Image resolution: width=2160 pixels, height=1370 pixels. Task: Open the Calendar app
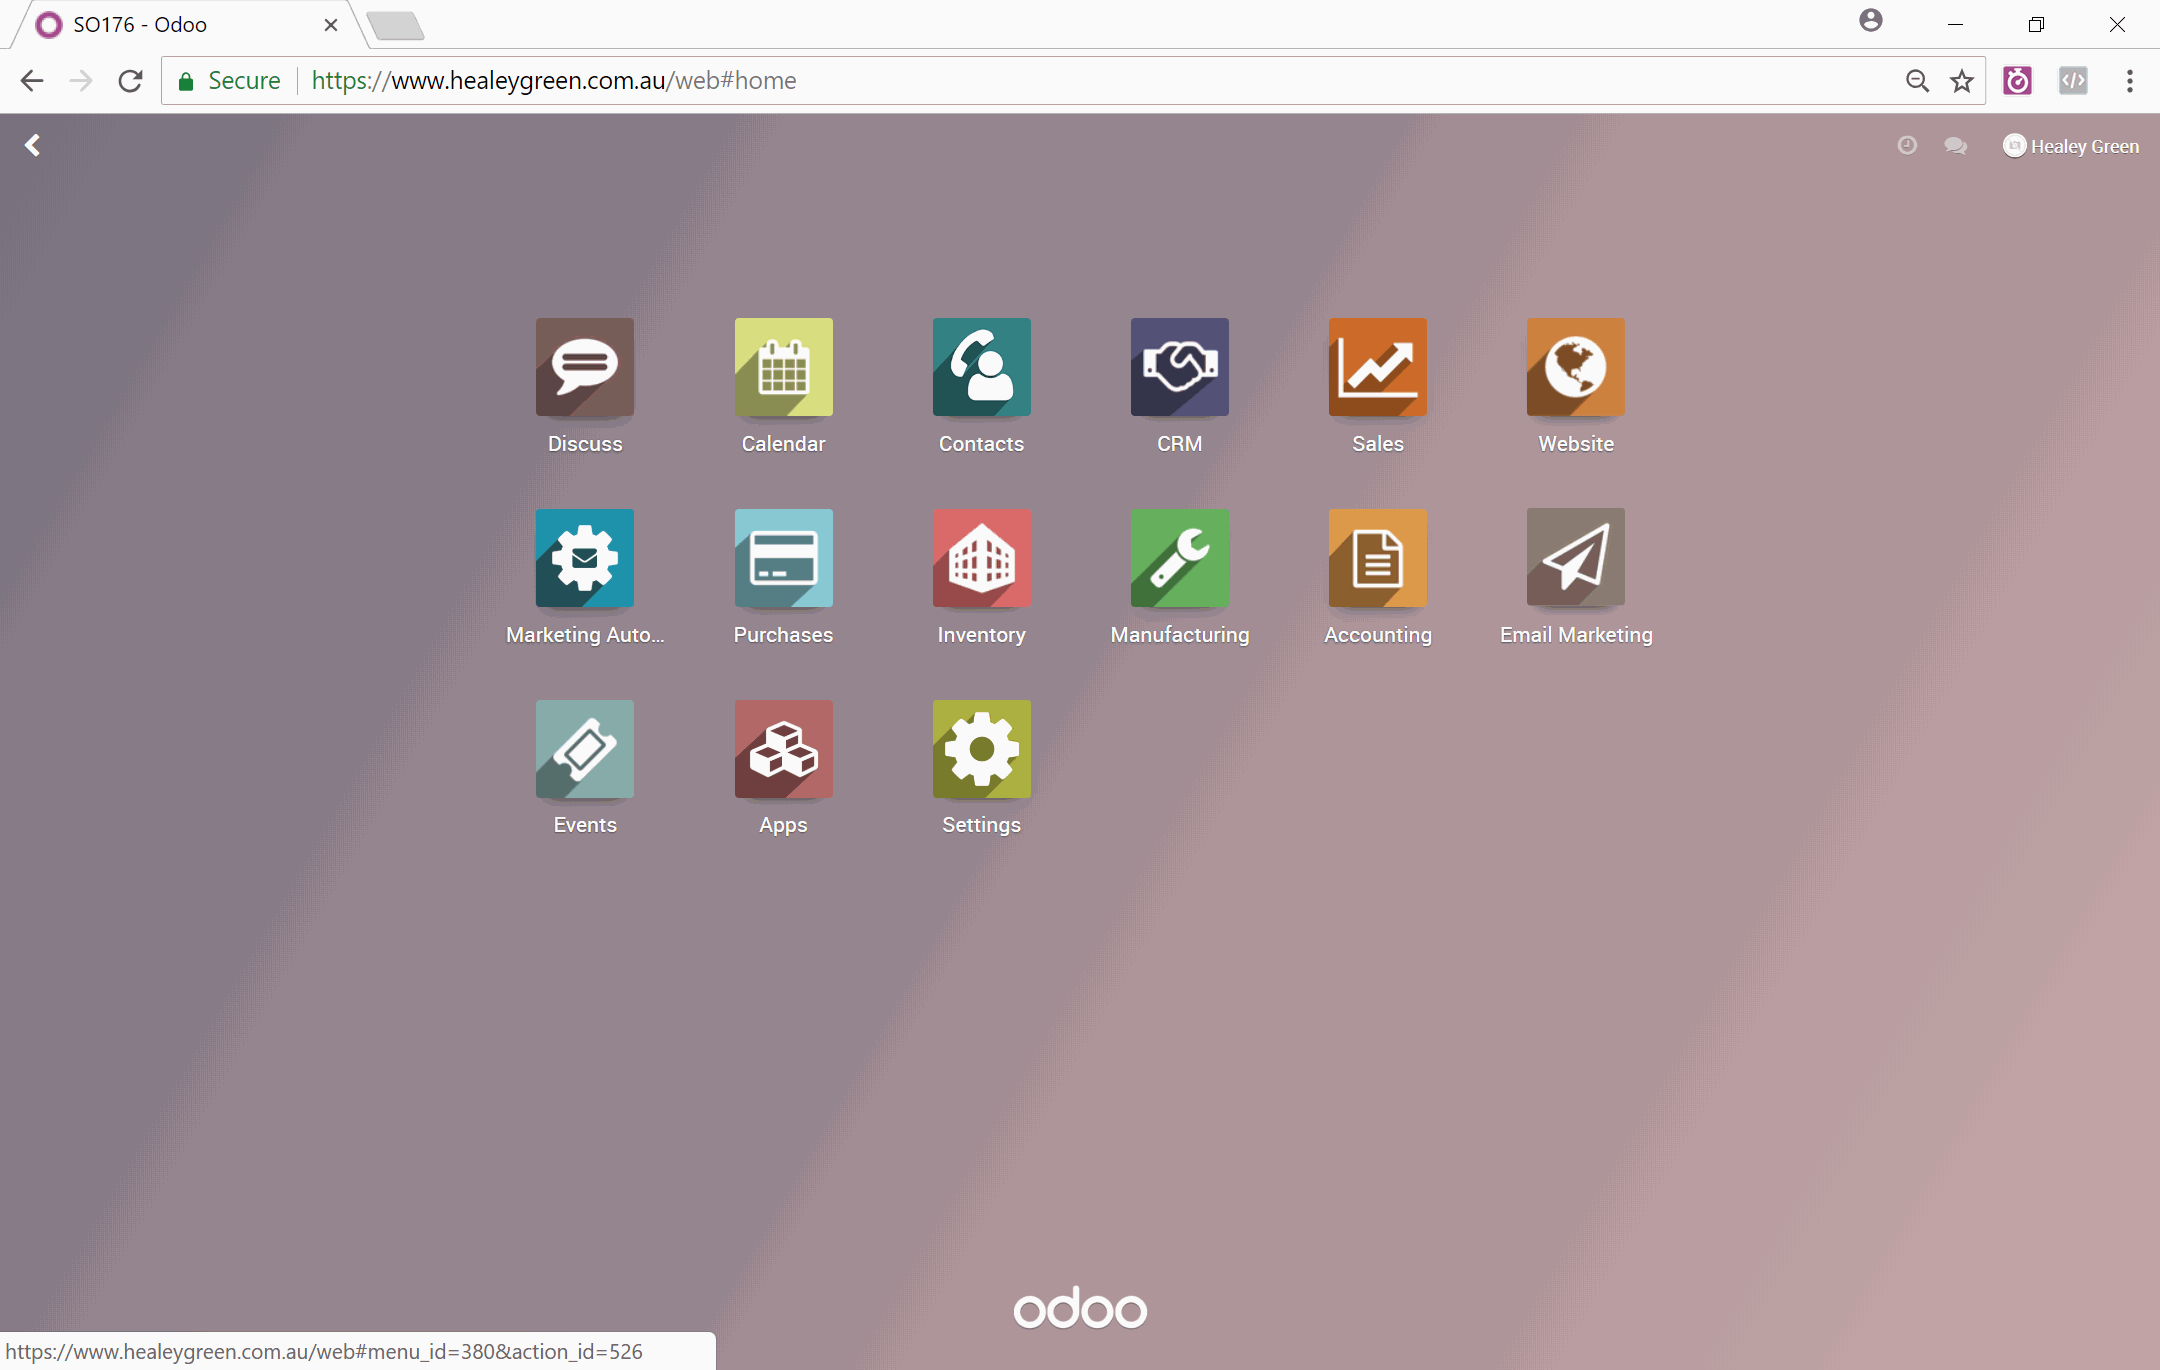783,367
